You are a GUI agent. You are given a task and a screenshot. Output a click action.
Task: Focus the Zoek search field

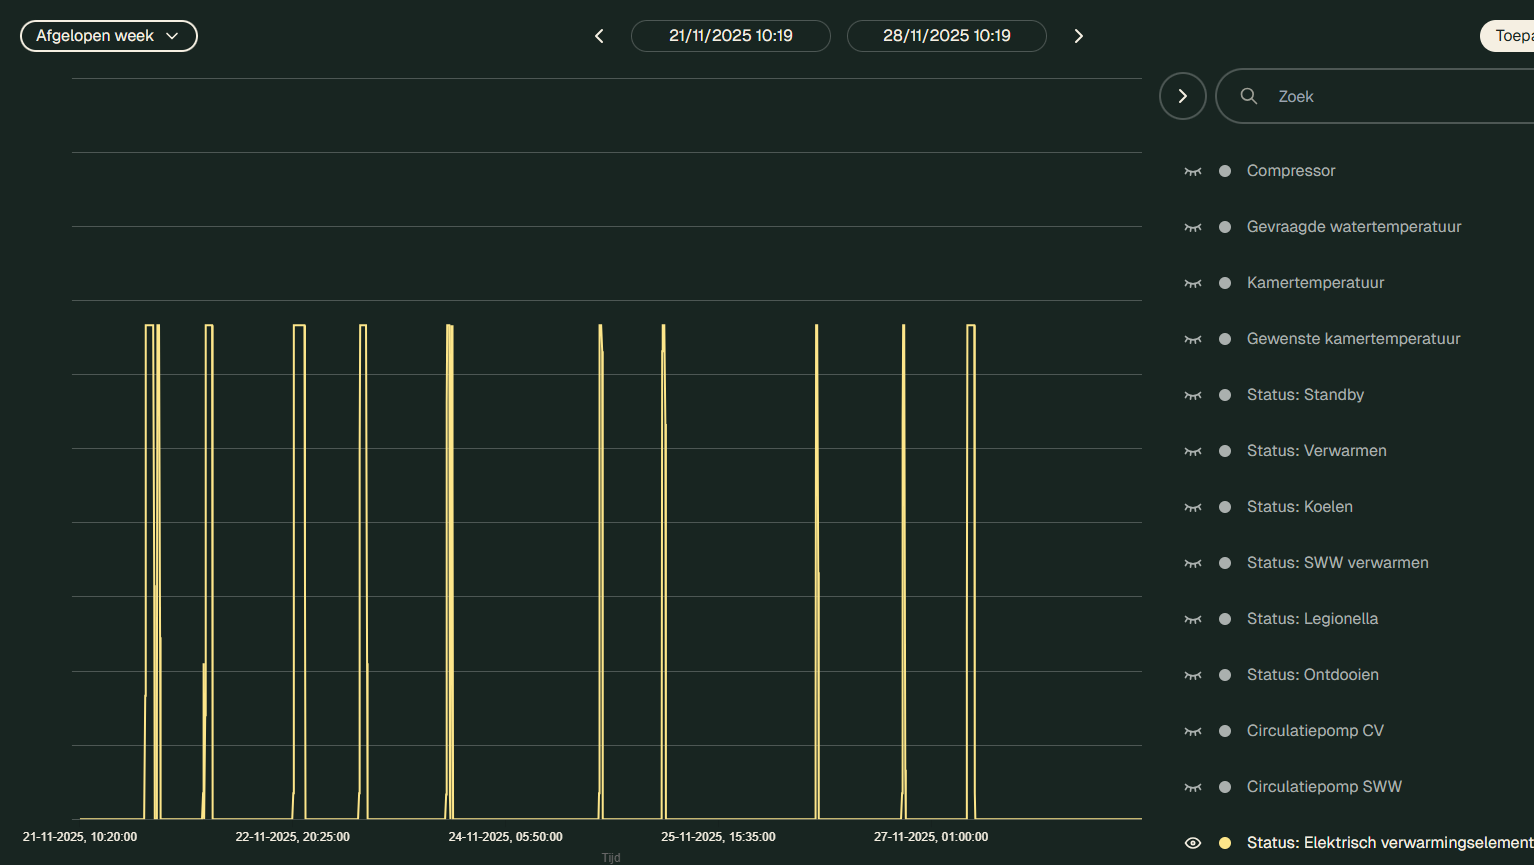(1375, 96)
